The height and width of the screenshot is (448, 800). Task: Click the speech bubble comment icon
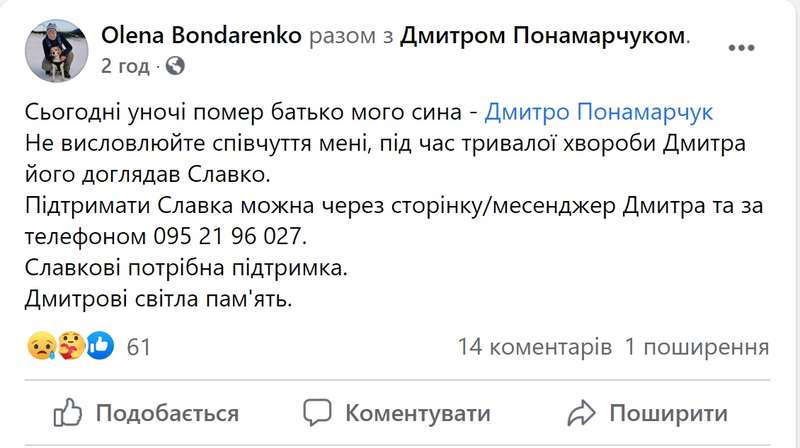coord(318,412)
